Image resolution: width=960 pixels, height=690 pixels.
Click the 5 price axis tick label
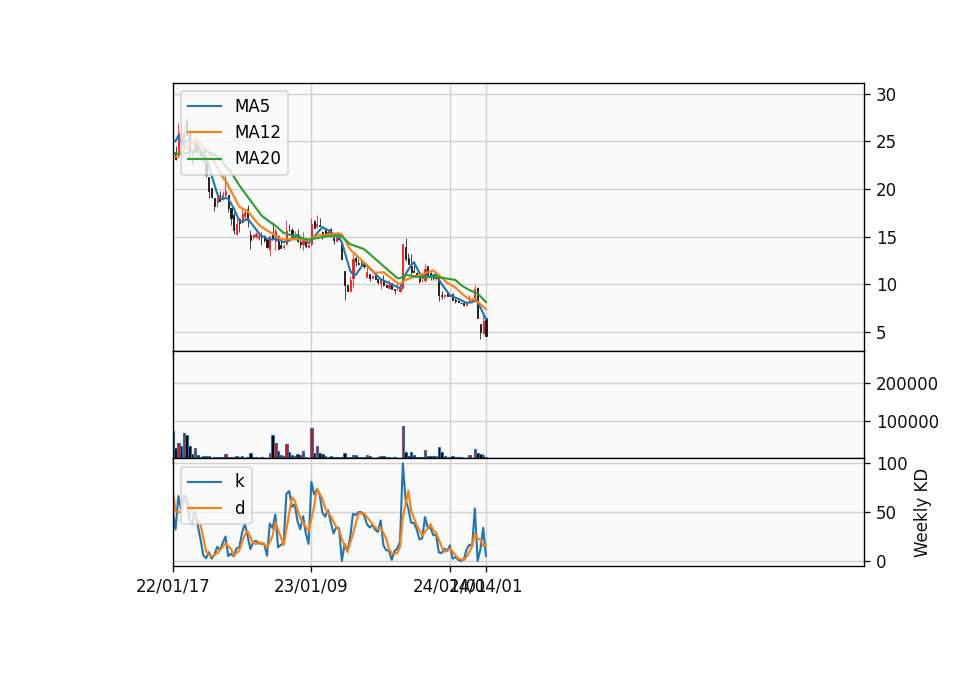click(881, 333)
